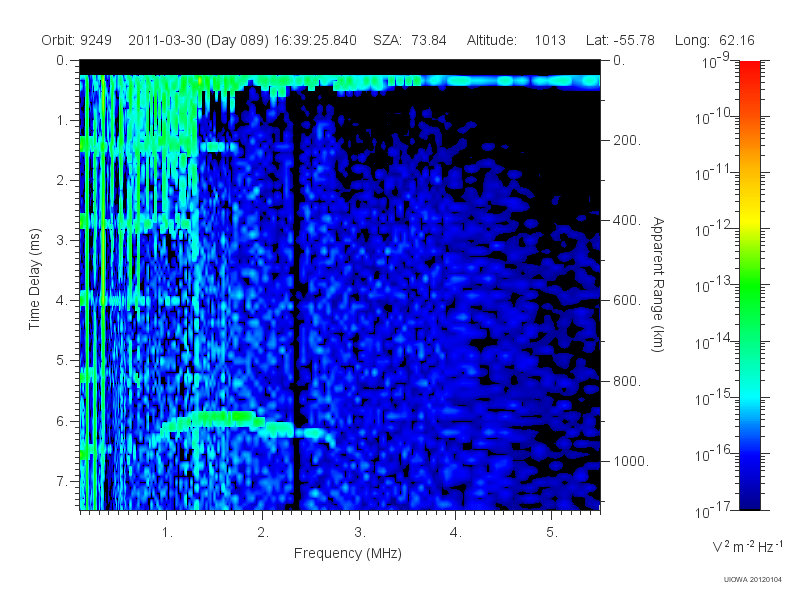
Task: Click the 200. apparent range tick label
Action: (627, 140)
